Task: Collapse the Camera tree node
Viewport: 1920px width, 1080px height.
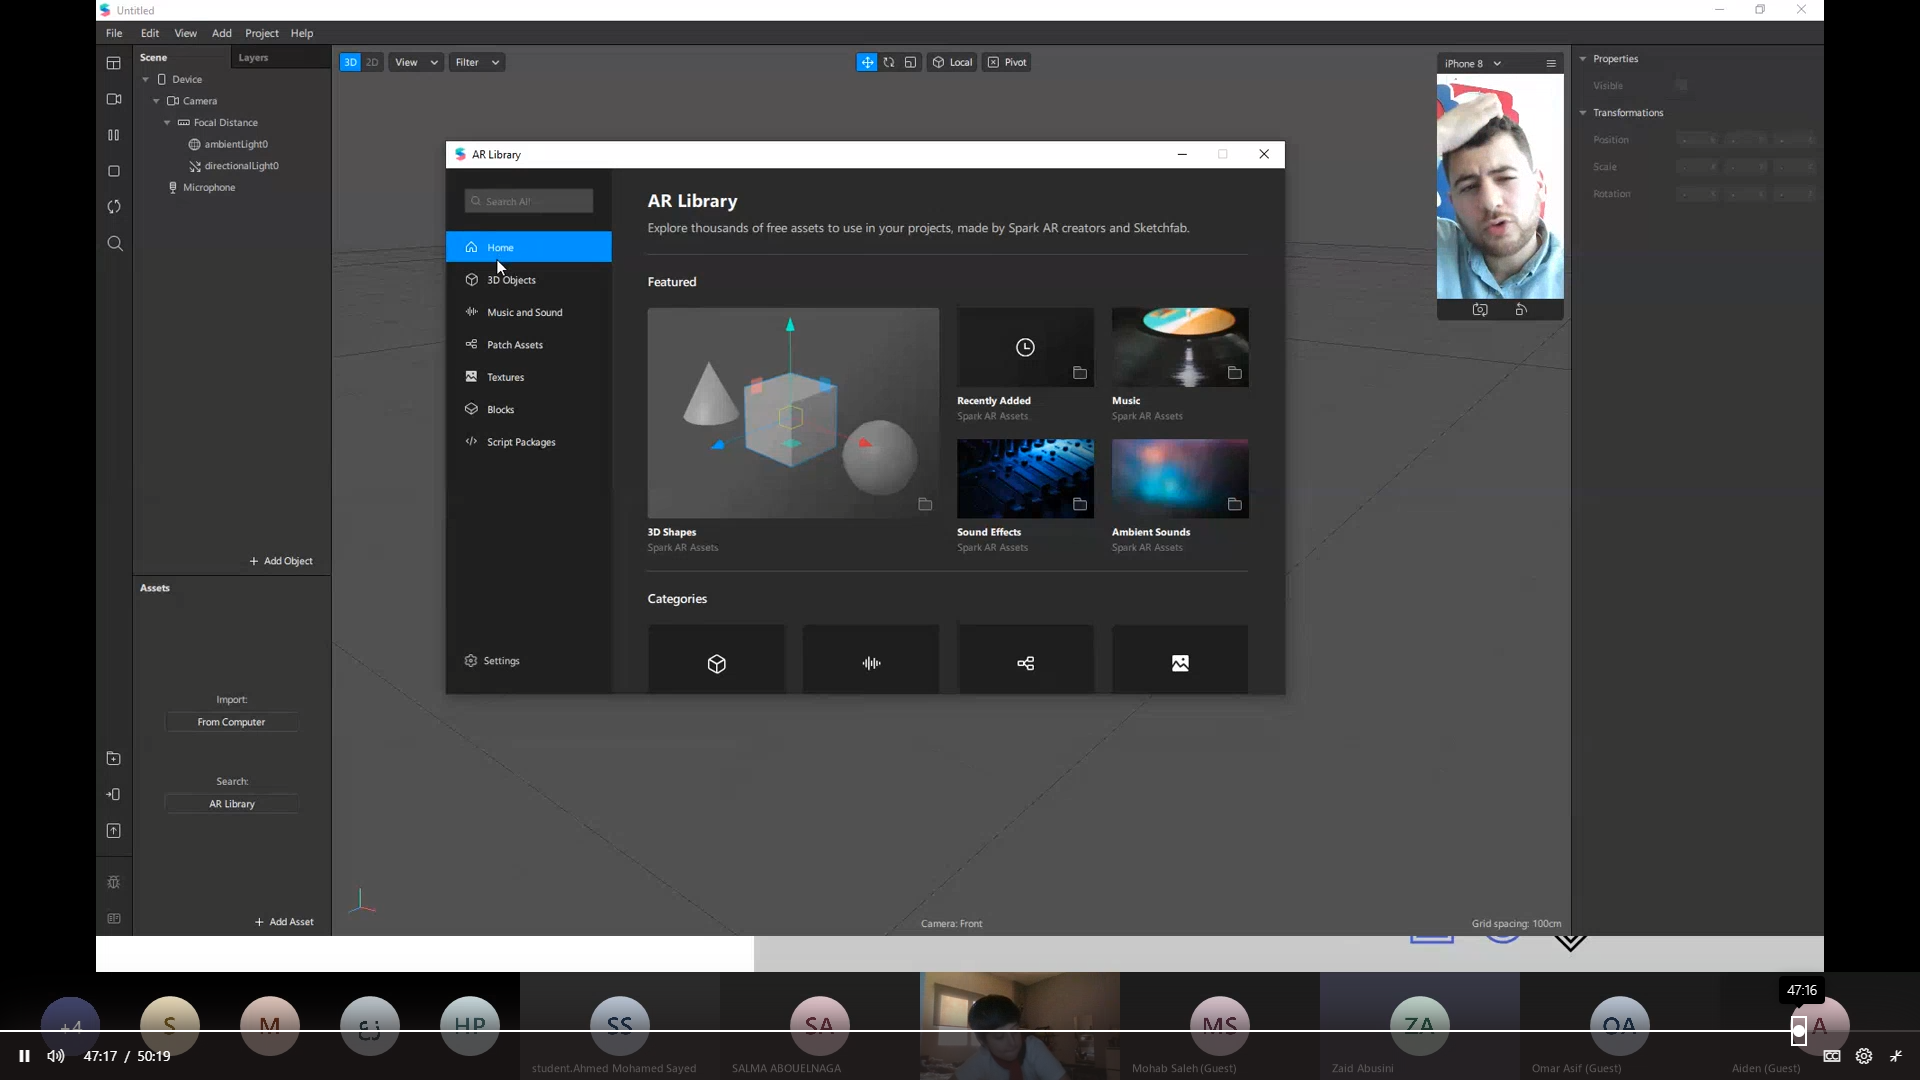Action: [157, 101]
